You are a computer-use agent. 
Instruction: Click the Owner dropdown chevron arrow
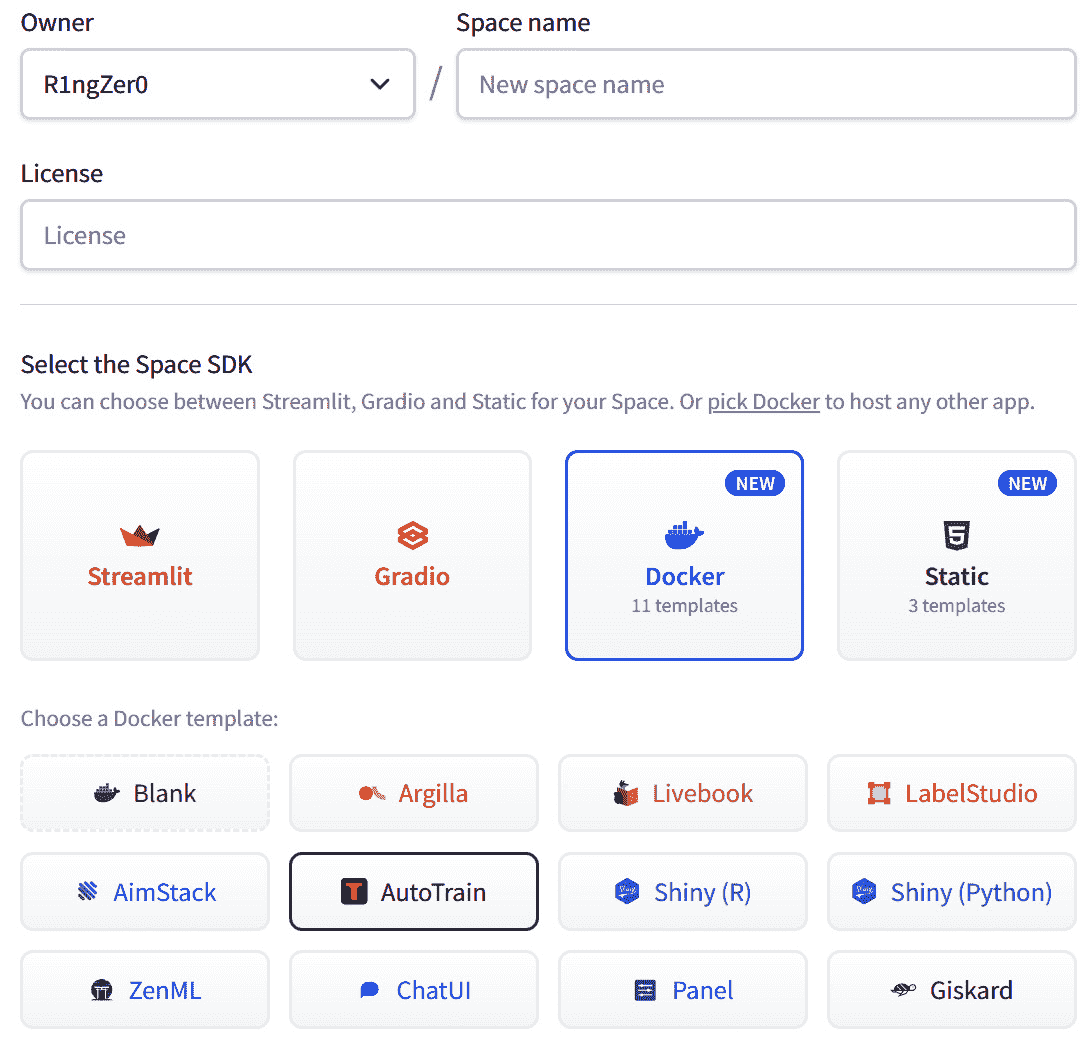pos(380,85)
